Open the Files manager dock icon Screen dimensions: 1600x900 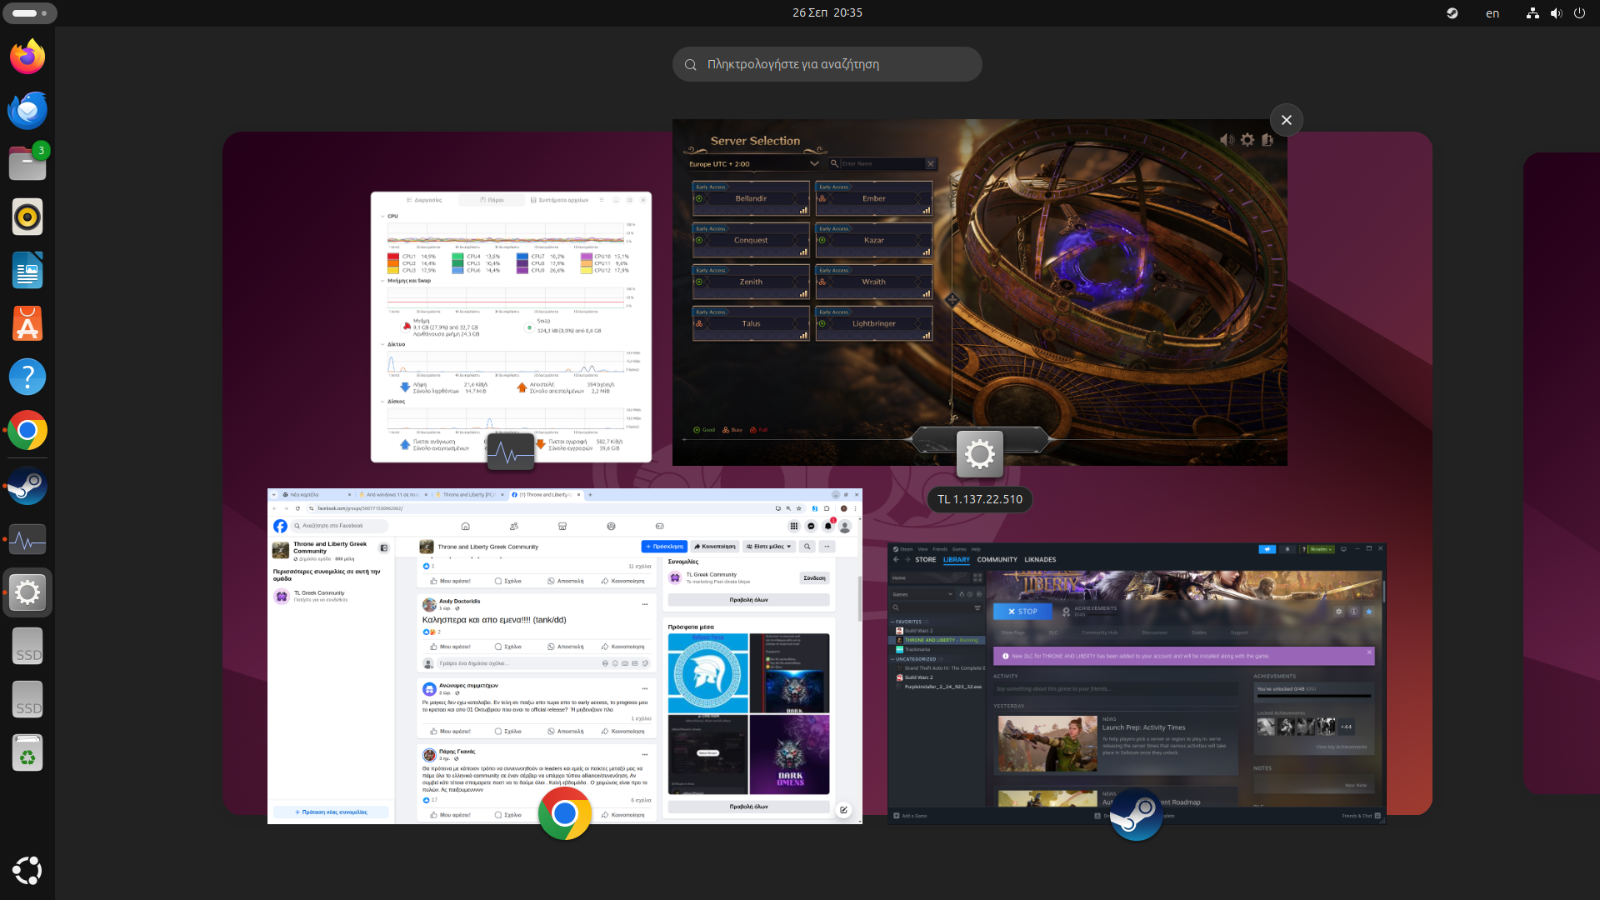[28, 163]
